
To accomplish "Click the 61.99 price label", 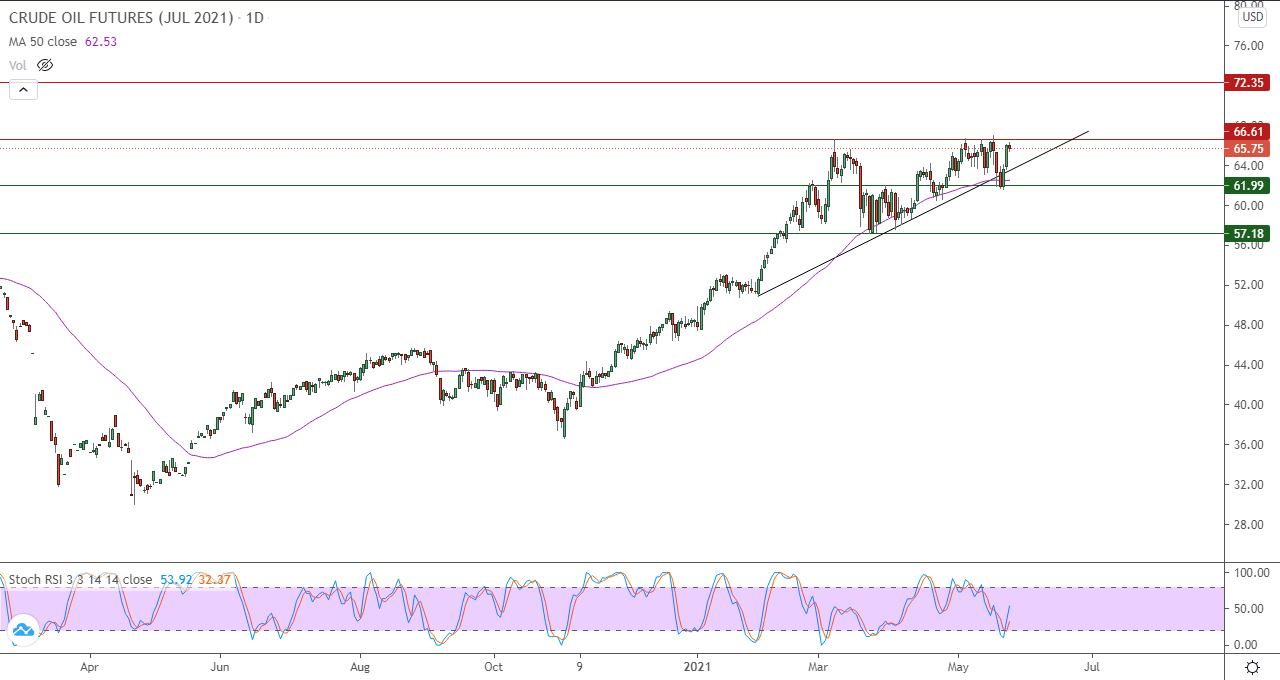I will click(x=1249, y=185).
